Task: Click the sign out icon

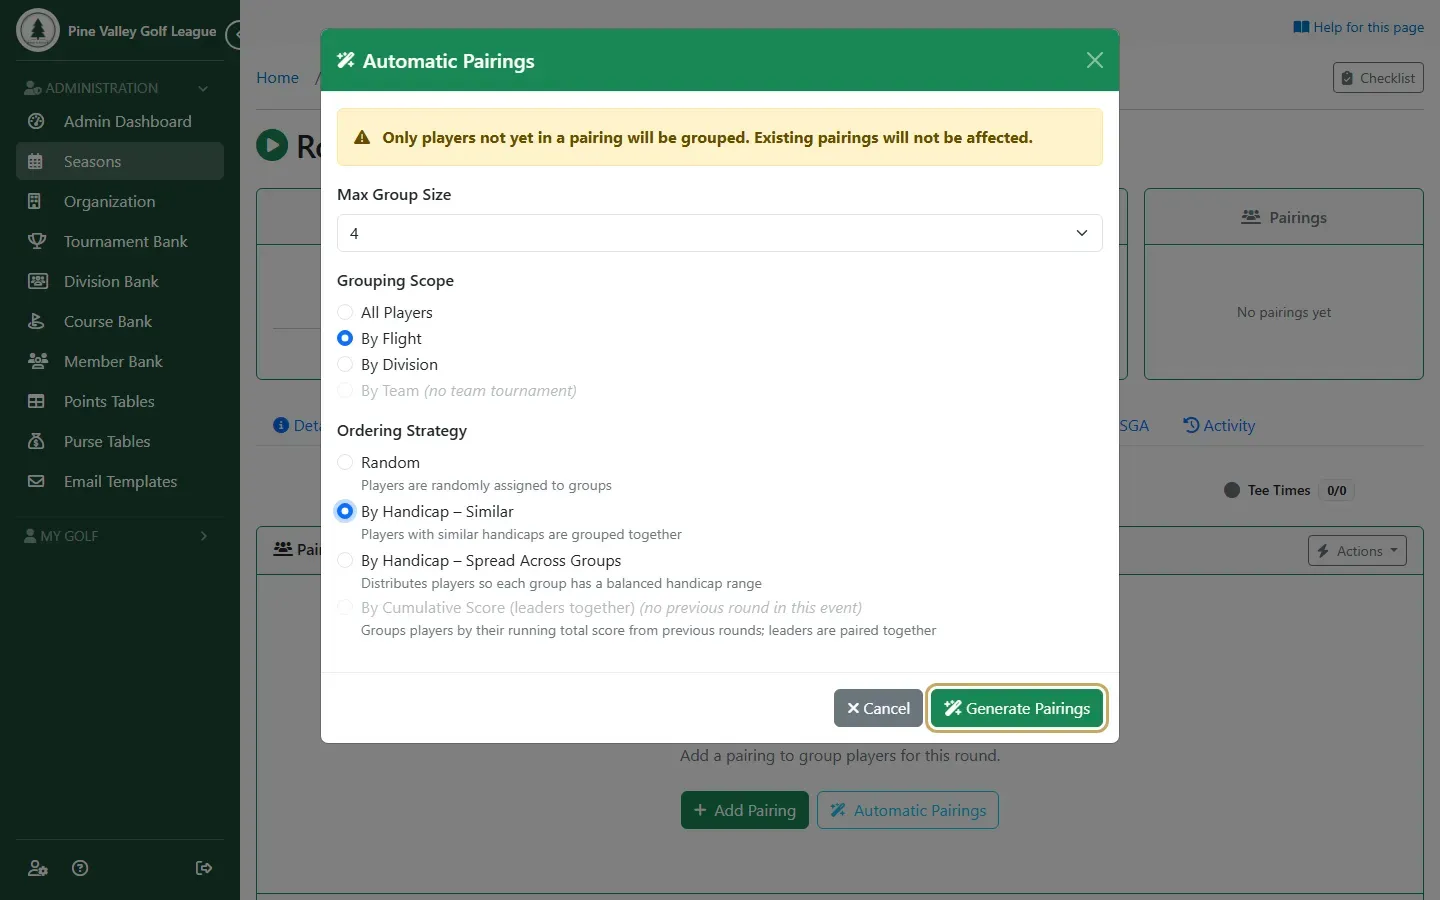Action: click(204, 868)
